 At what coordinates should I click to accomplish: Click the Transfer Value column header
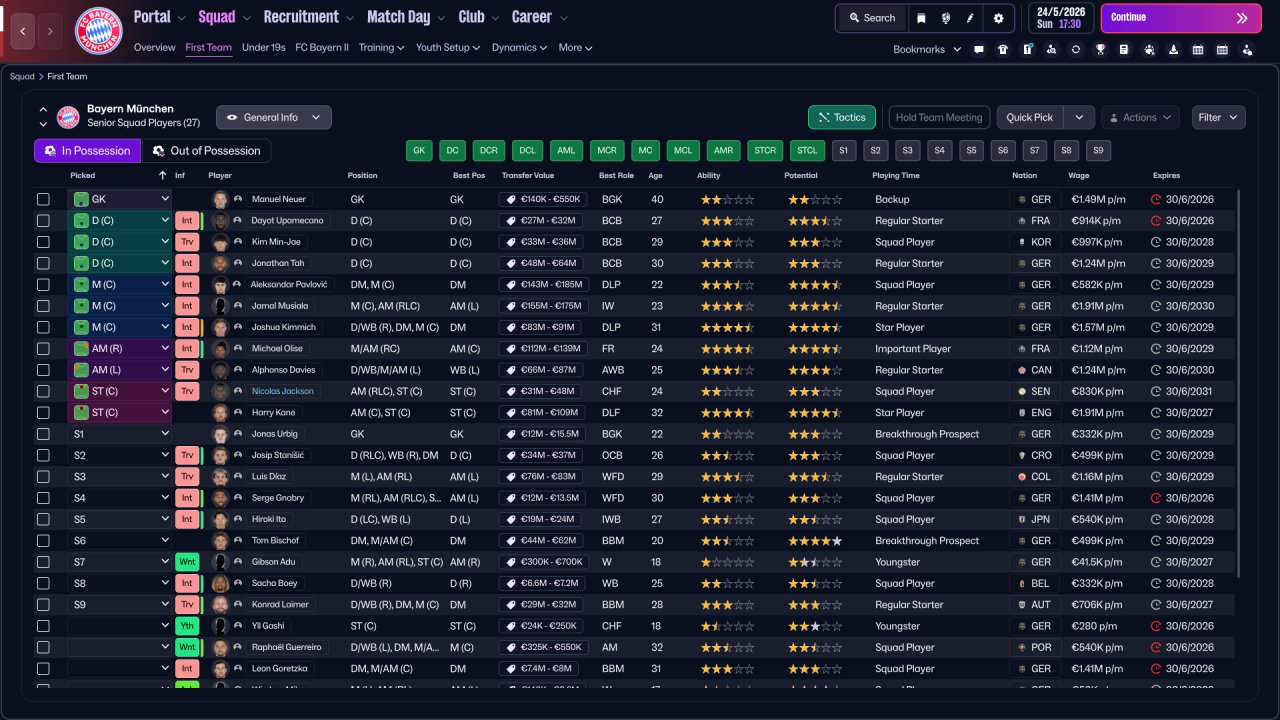[528, 175]
